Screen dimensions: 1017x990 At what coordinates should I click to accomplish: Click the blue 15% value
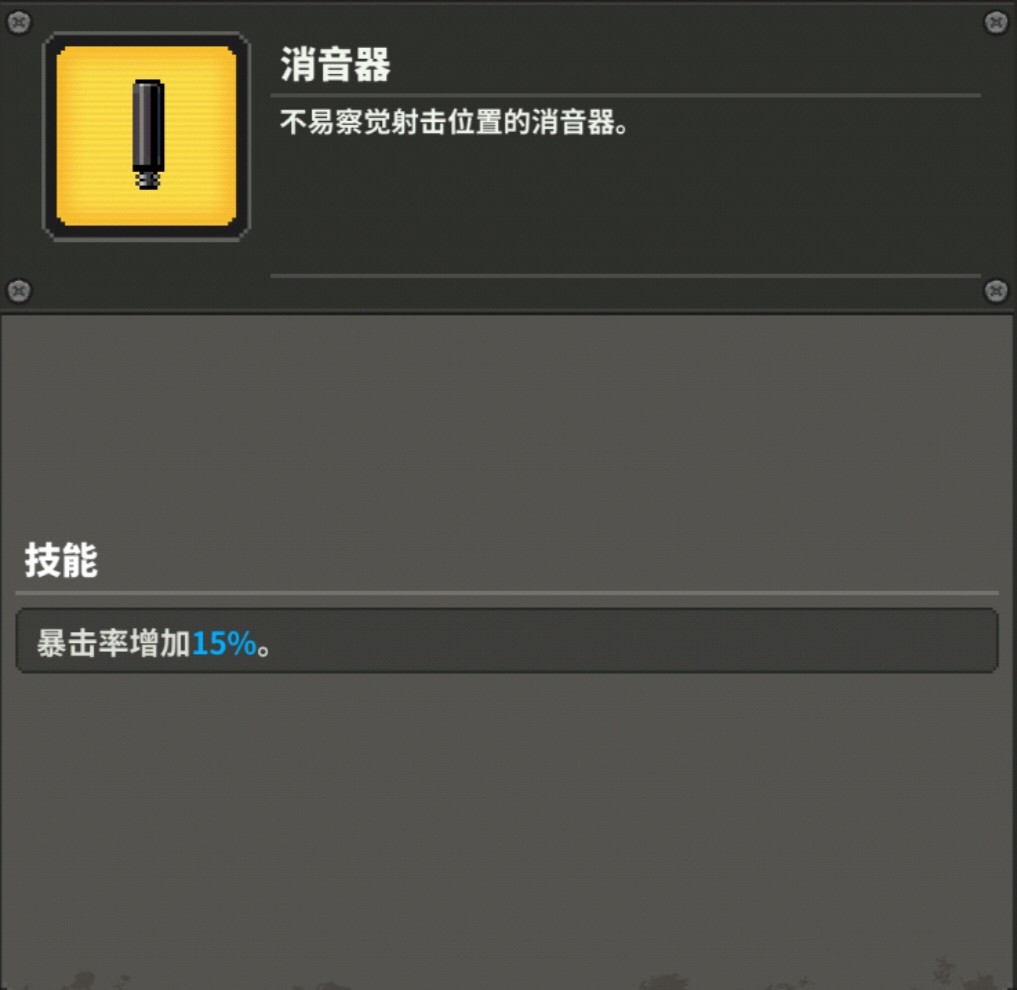tap(224, 644)
